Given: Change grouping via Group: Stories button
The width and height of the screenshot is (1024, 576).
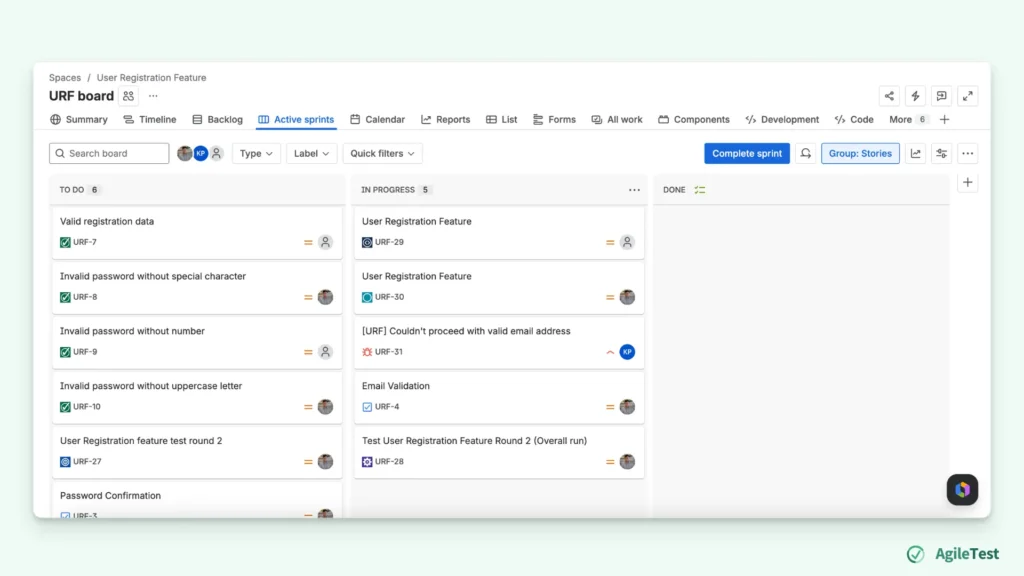Looking at the screenshot, I should click(x=860, y=153).
